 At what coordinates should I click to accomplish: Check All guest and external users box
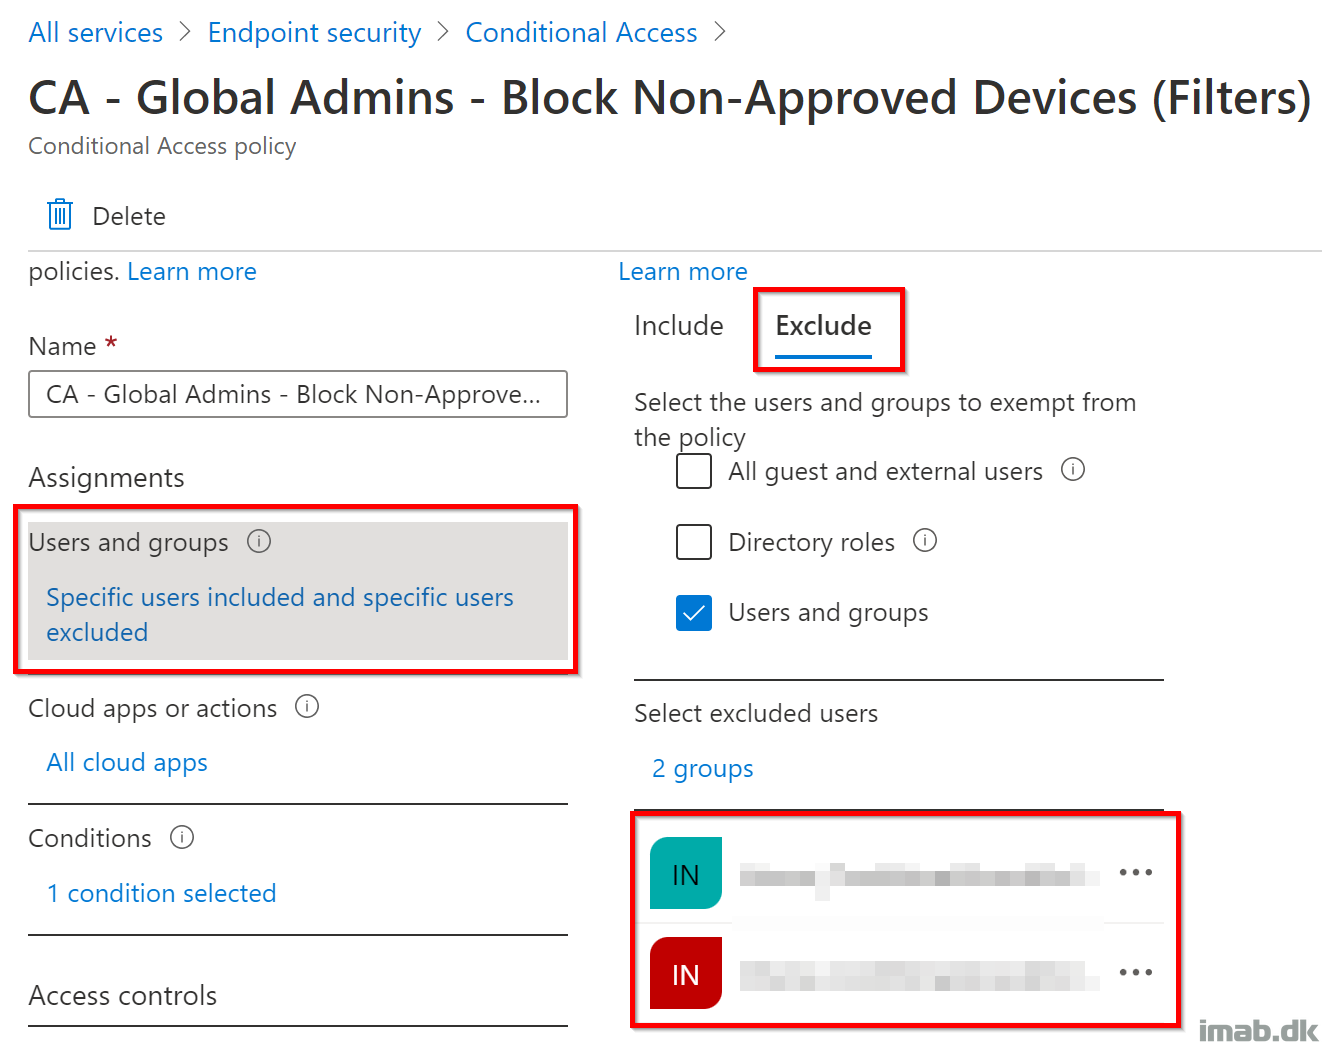click(694, 470)
